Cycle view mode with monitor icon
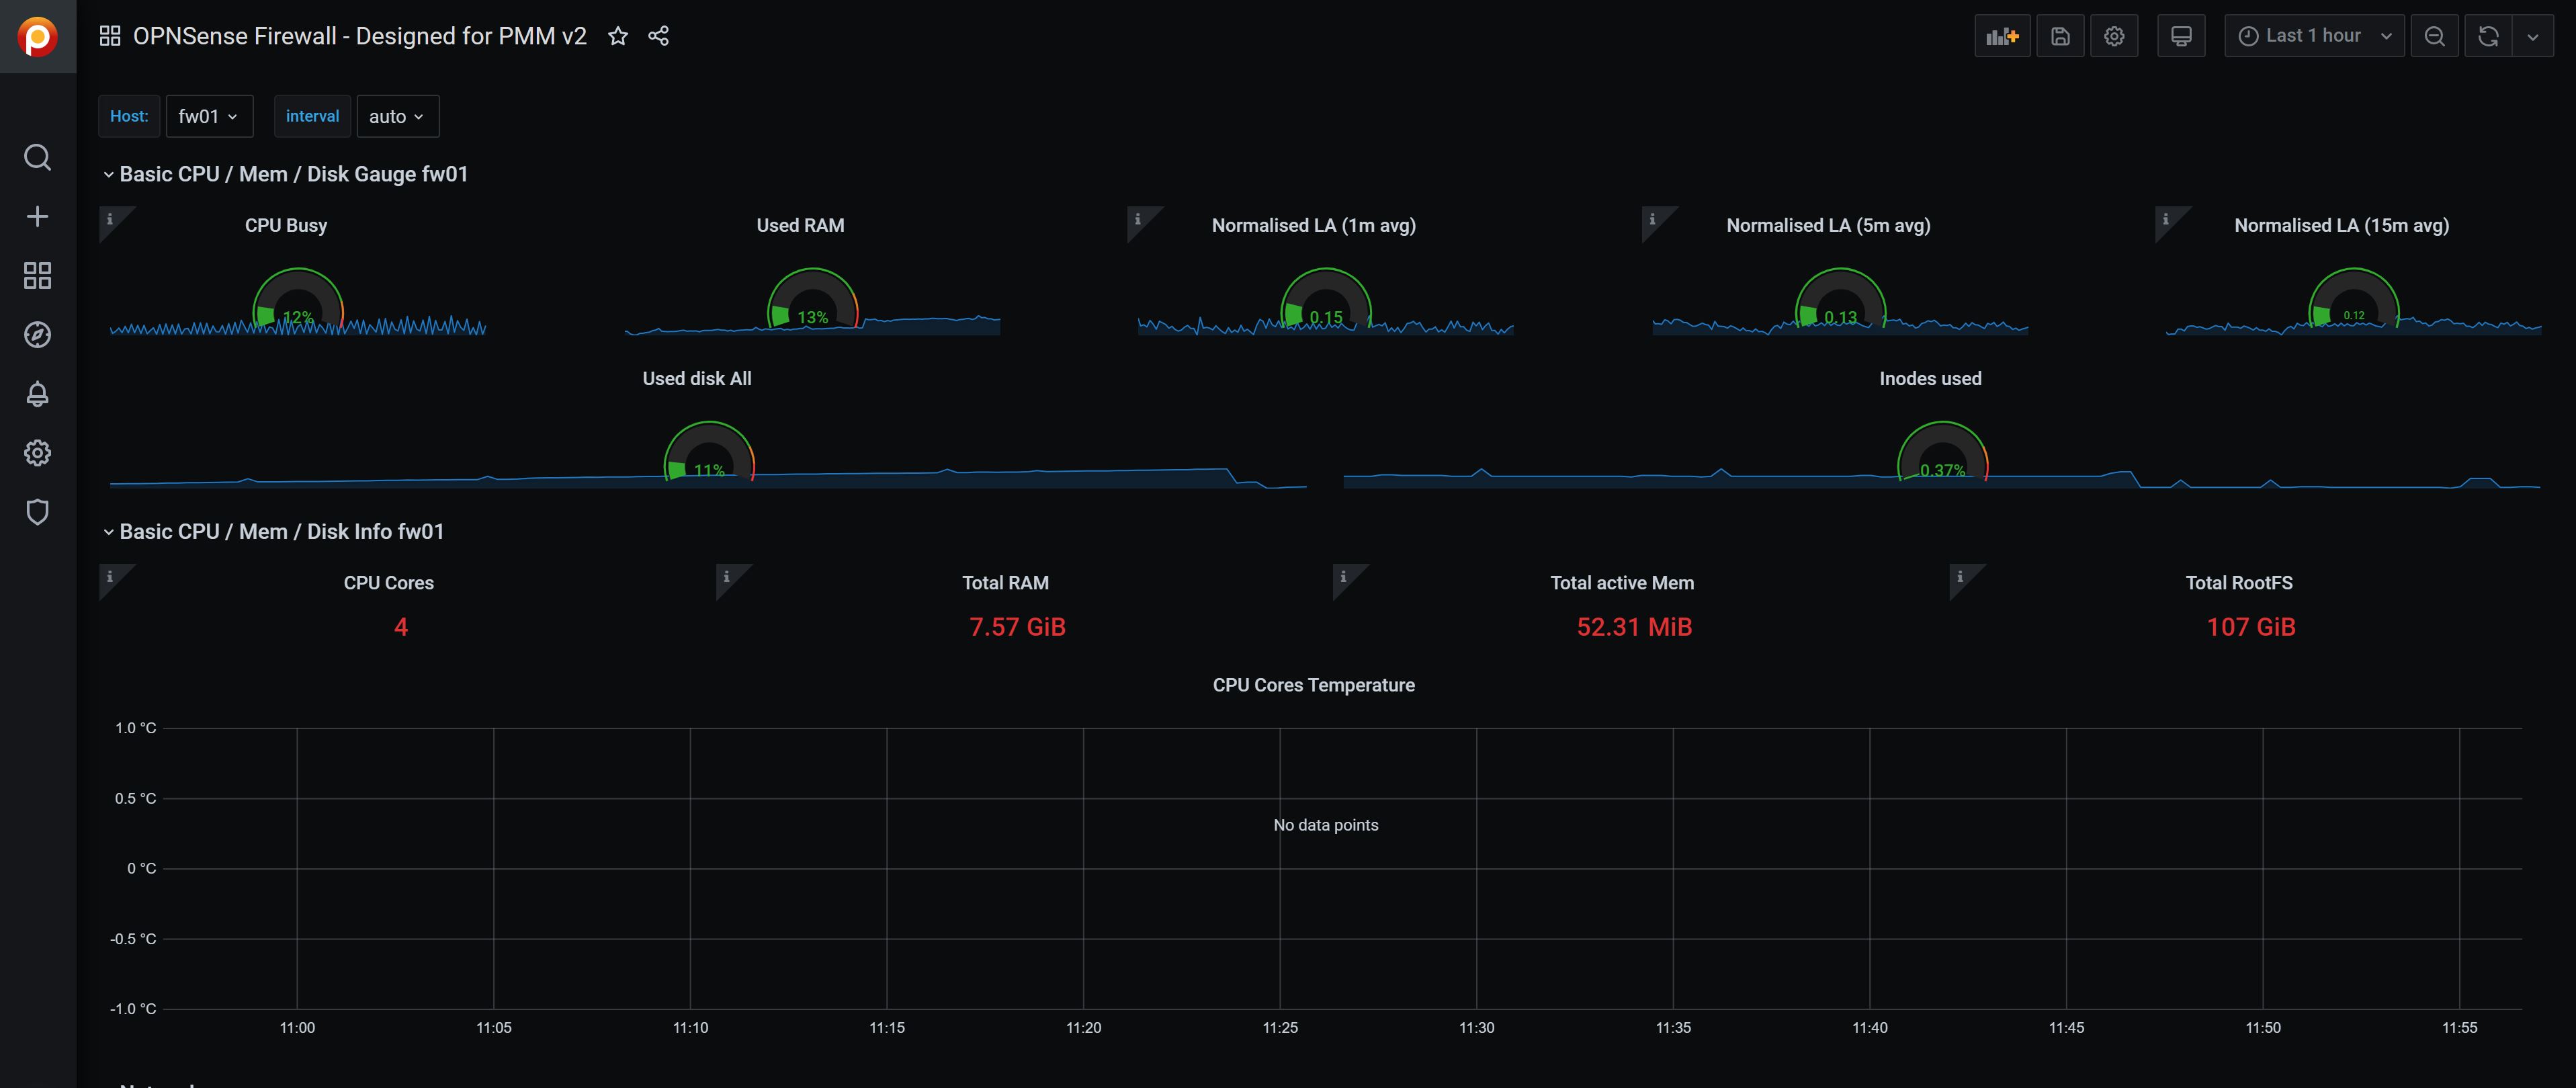The image size is (2576, 1088). coord(2181,36)
